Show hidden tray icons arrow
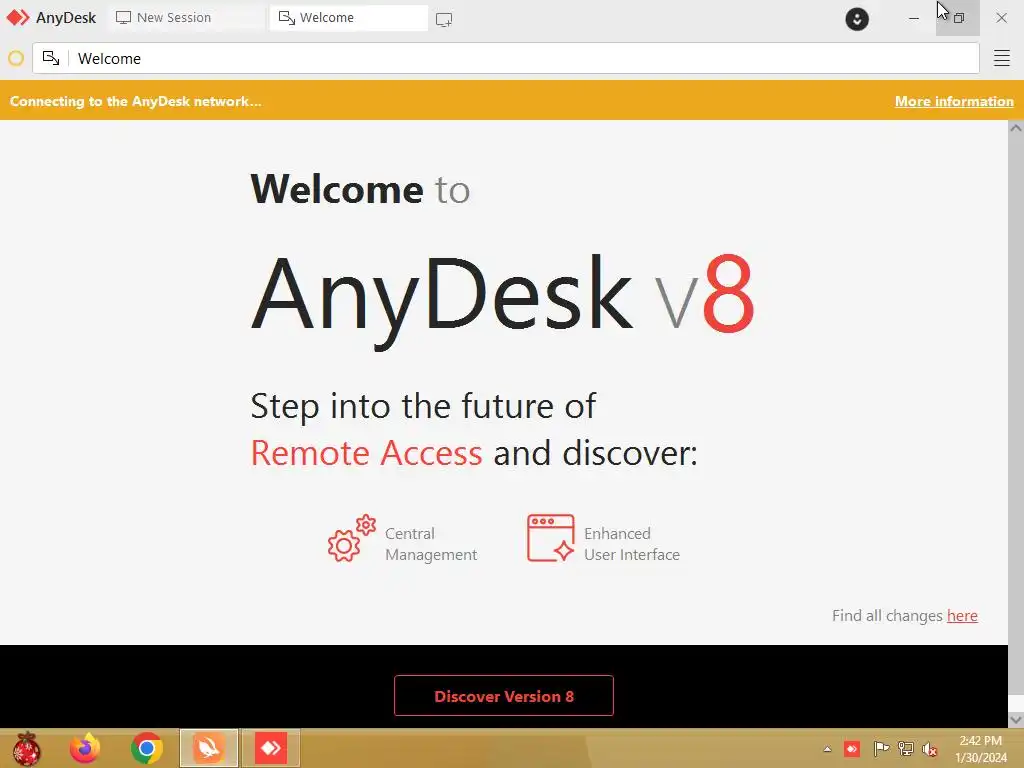The width and height of the screenshot is (1024, 768). (827, 749)
